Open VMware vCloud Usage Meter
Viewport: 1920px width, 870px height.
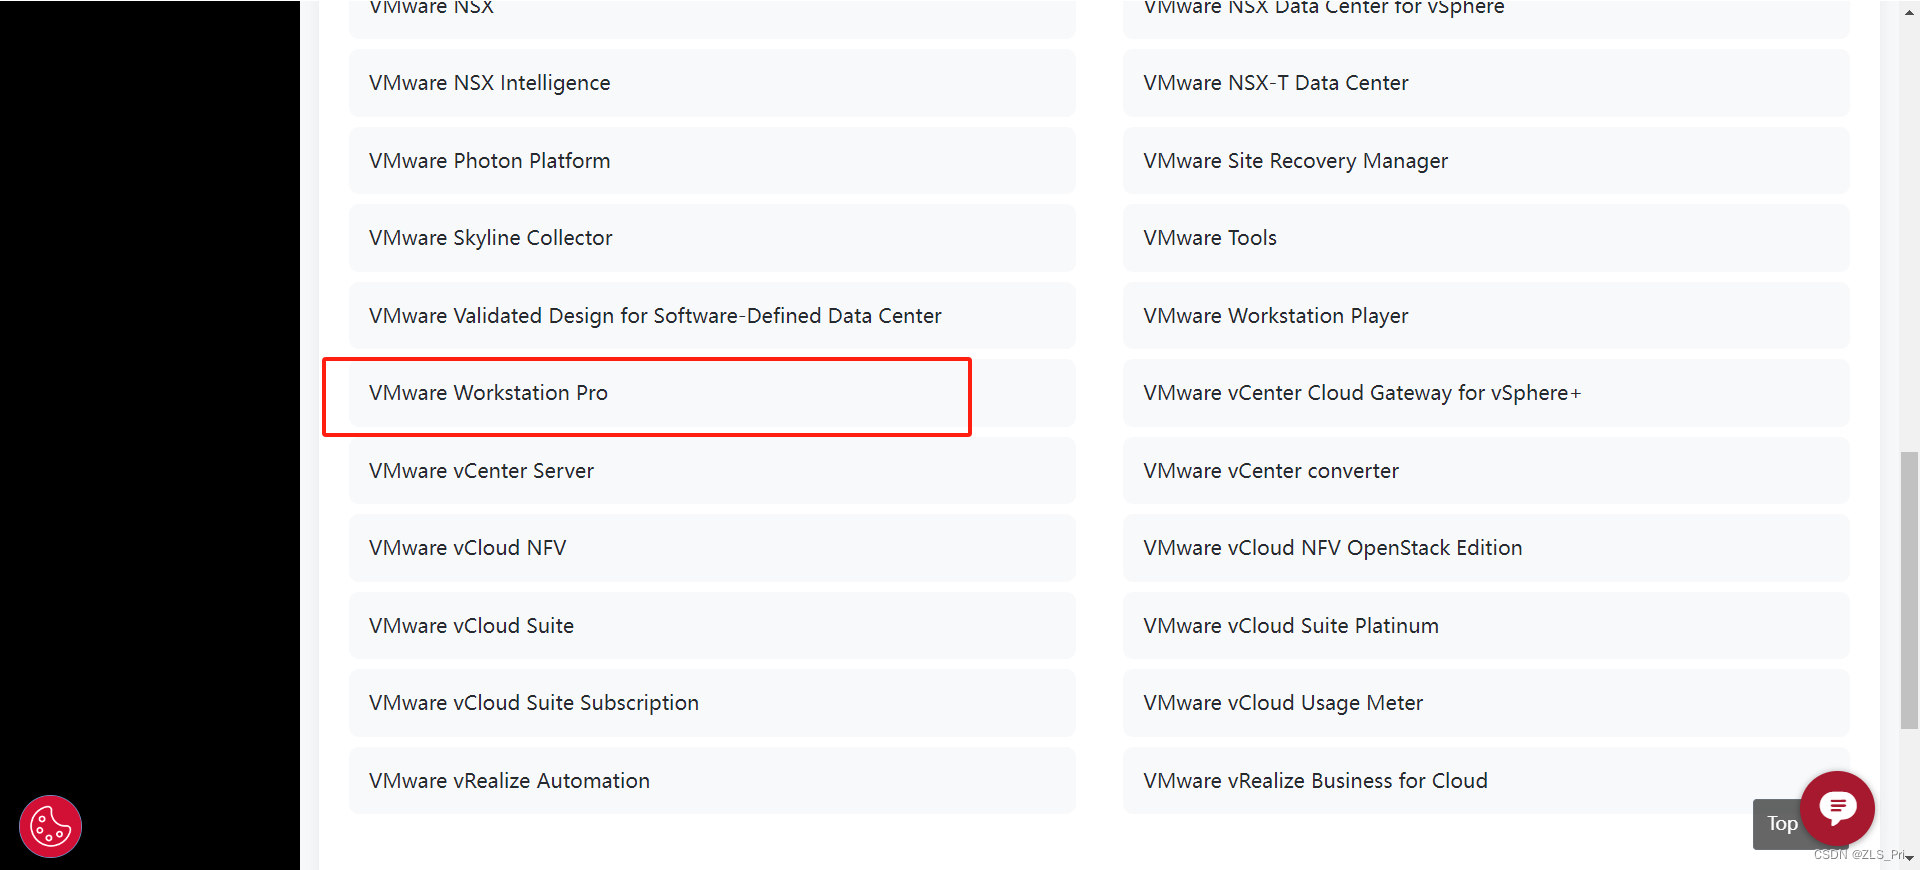pos(1486,703)
